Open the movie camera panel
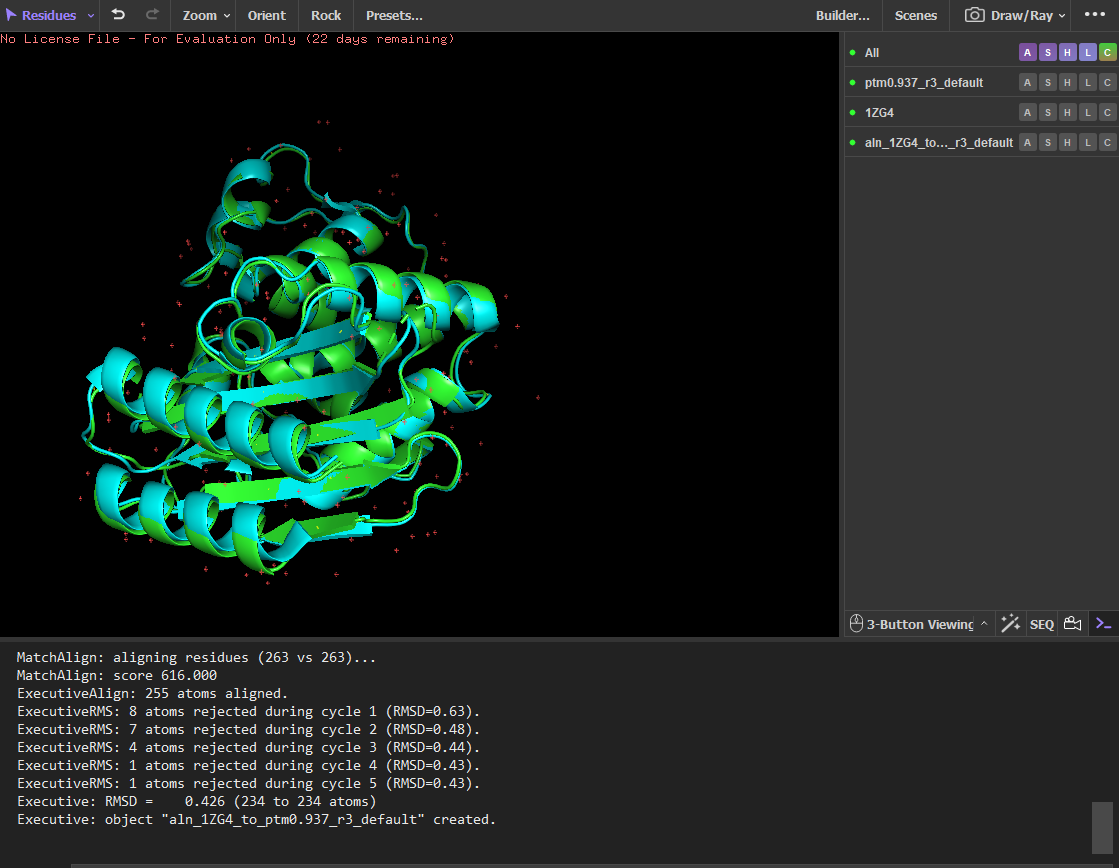This screenshot has width=1119, height=868. 1072,624
